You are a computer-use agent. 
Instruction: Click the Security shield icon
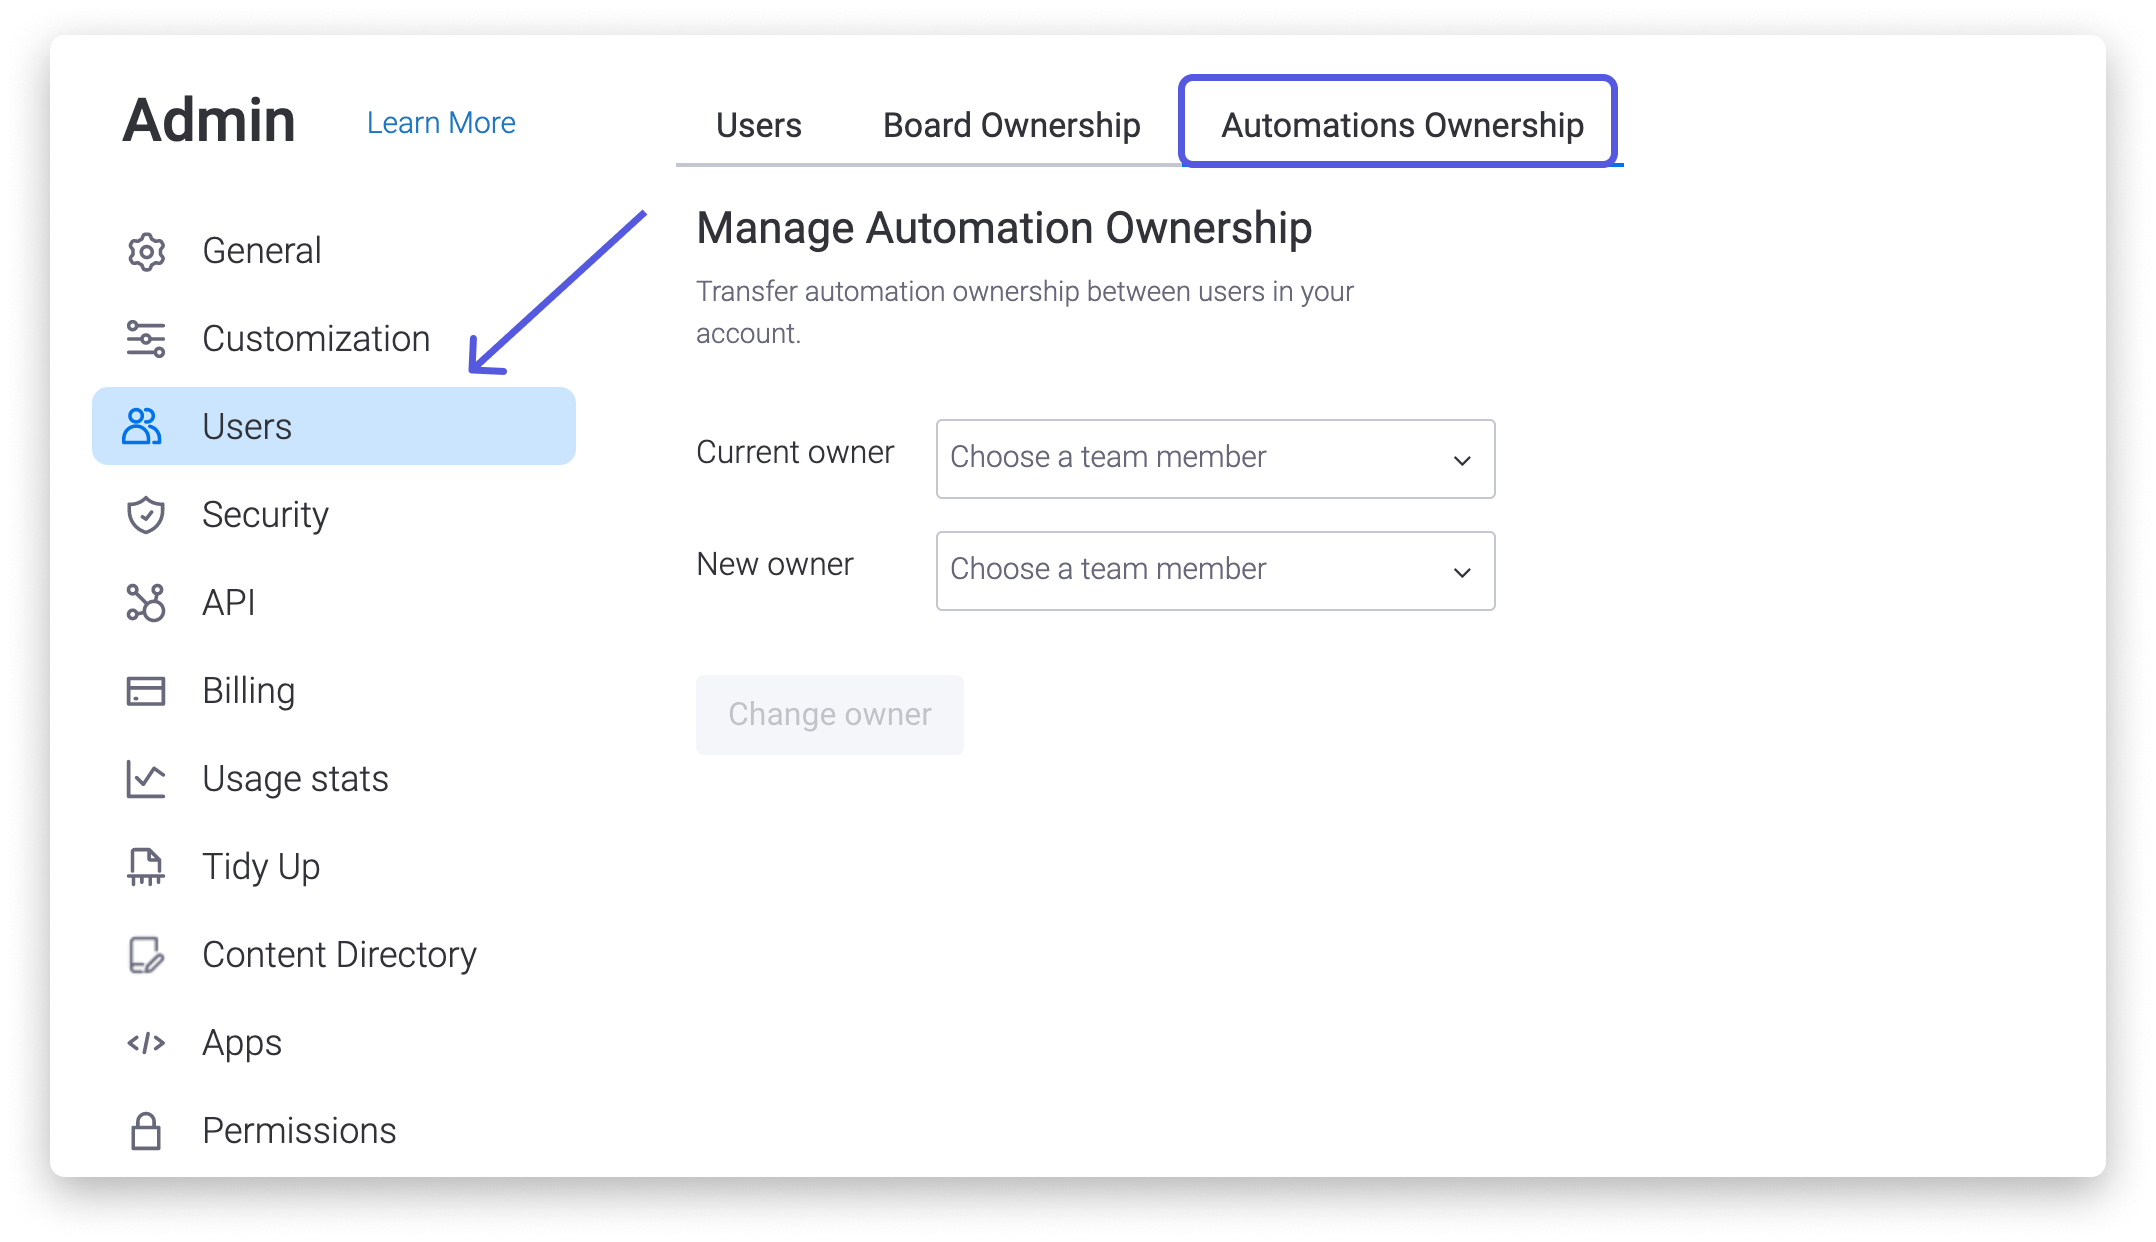coord(146,515)
